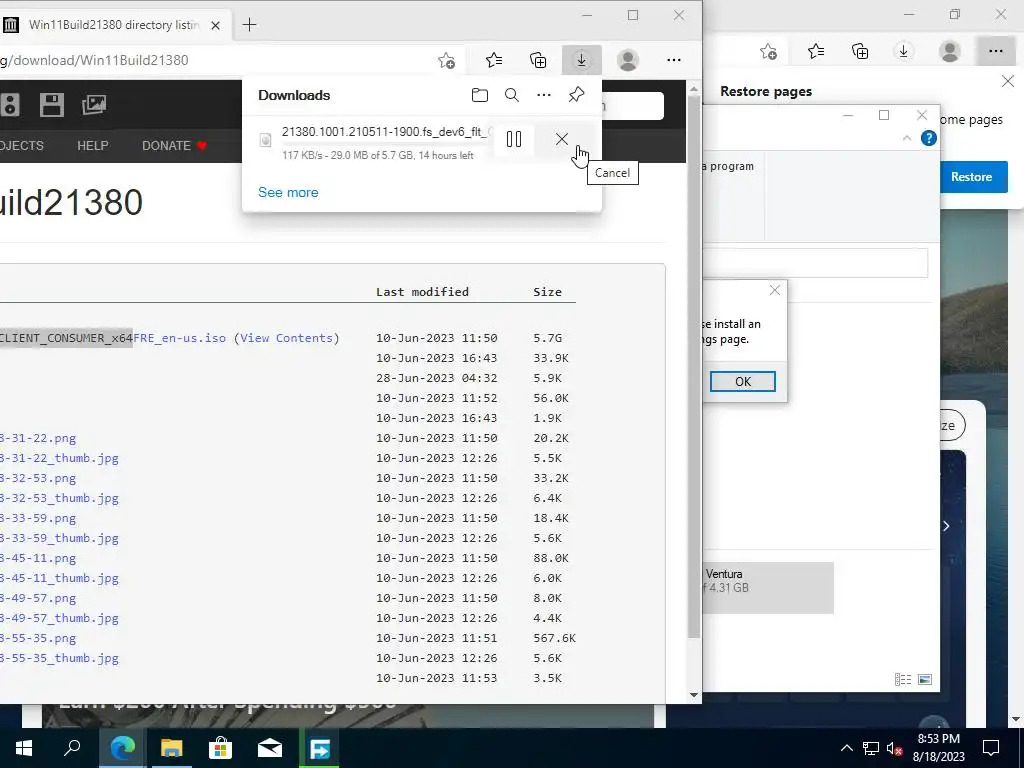
Task: Click the FRE_en-us.iso file link
Action: coord(180,338)
